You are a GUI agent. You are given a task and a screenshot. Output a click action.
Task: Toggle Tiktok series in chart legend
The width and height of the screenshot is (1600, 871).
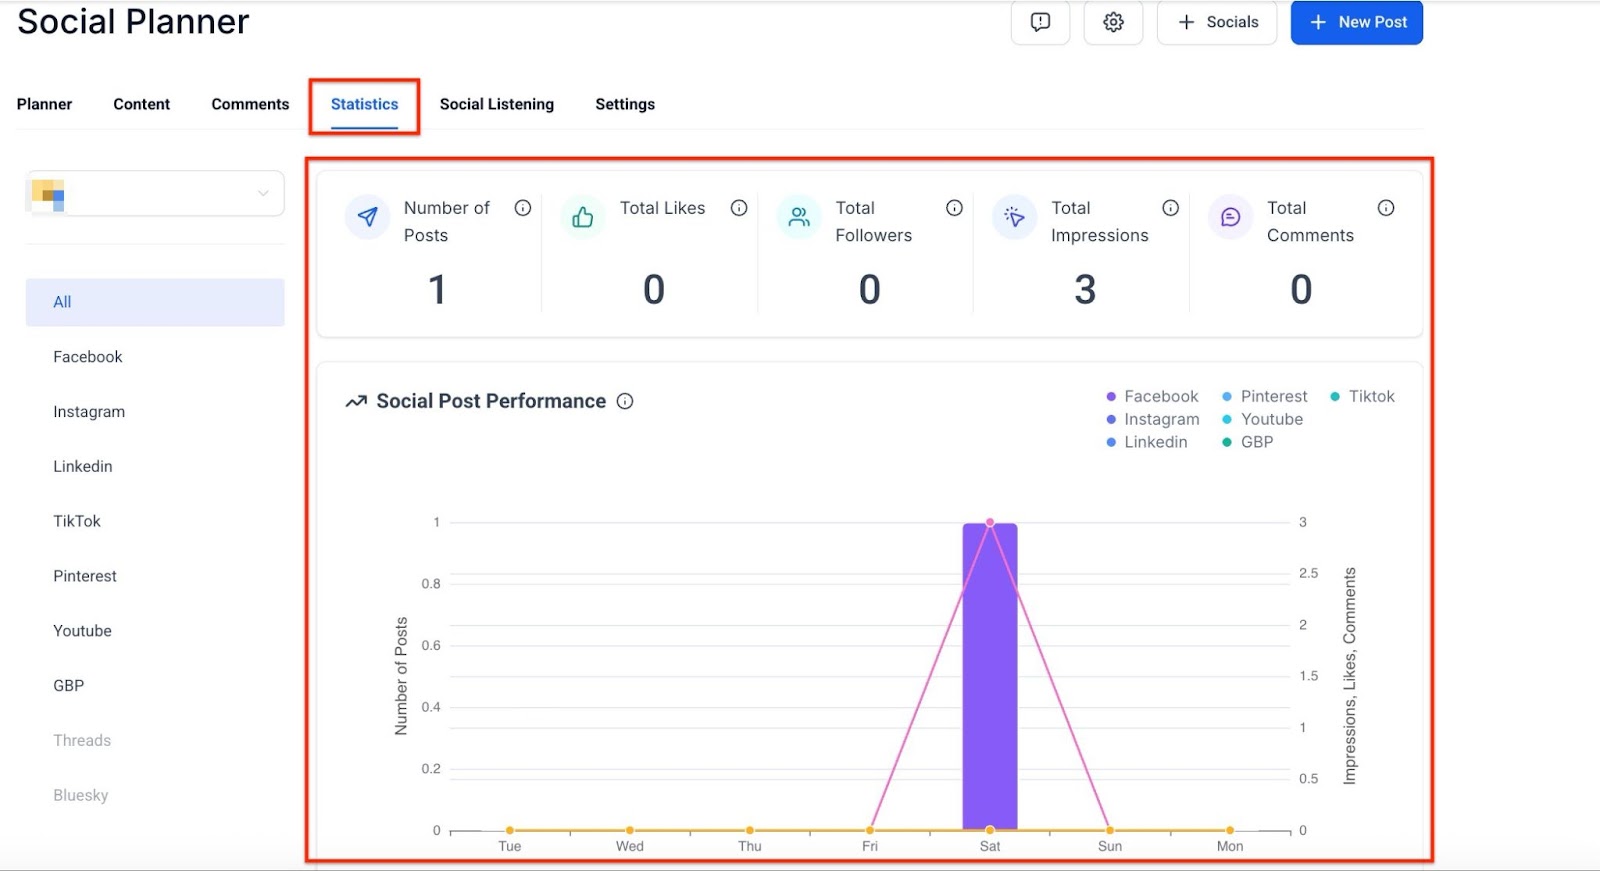tap(1362, 397)
